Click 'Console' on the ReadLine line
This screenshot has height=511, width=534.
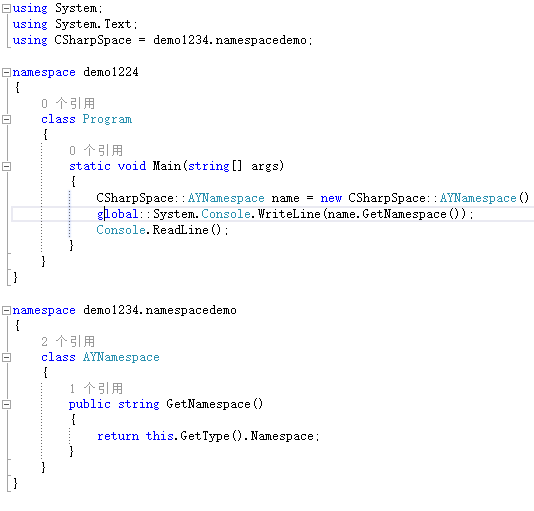tap(121, 230)
